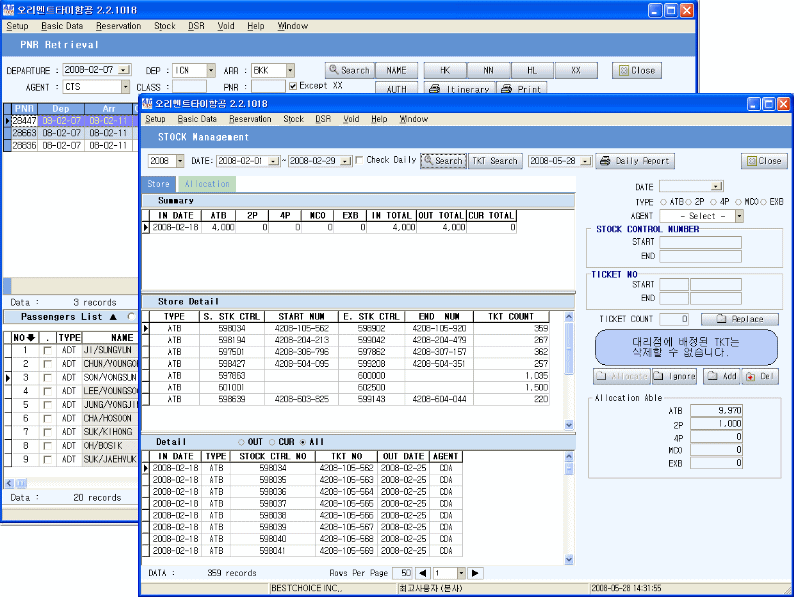The height and width of the screenshot is (600, 800).
Task: Open the ARR airport BKK dropdown
Action: [290, 70]
